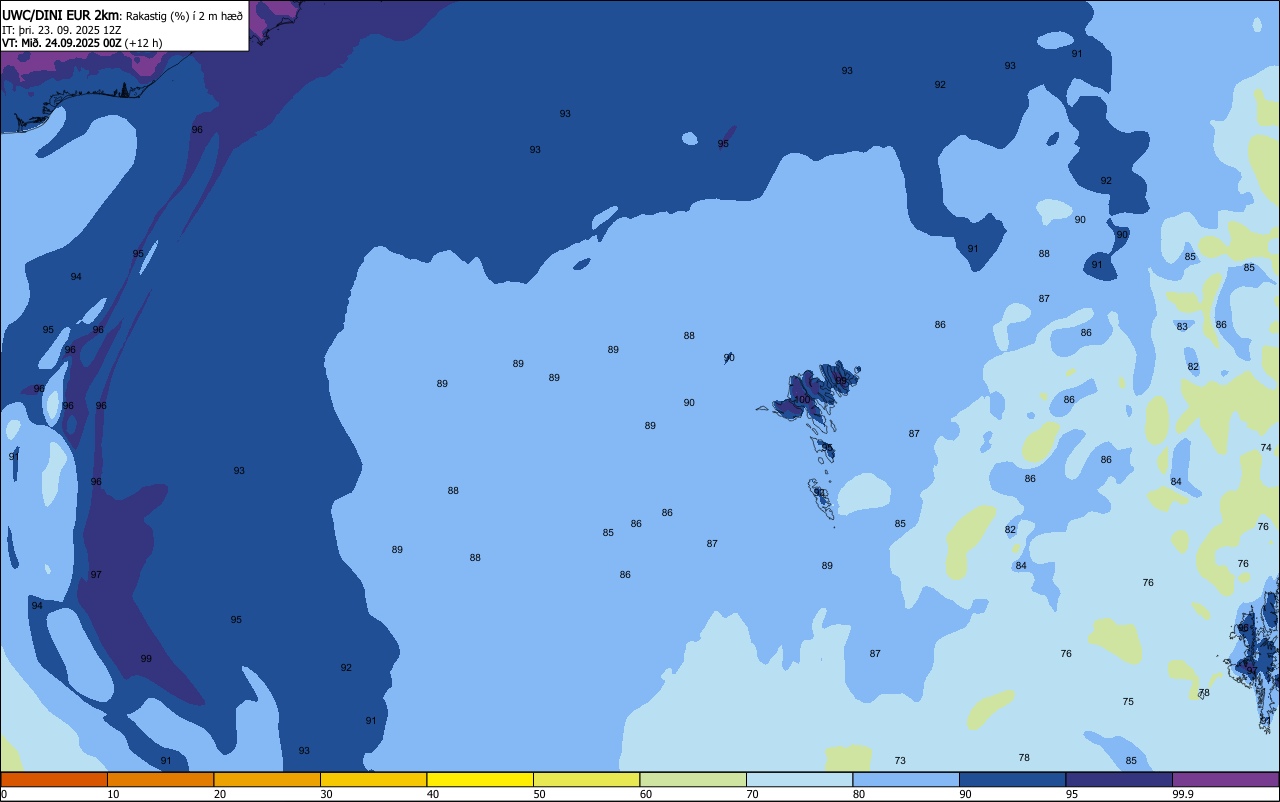Click the 80–90 light blue legend swatch
Viewport: 1280px width, 802px height.
click(906, 779)
